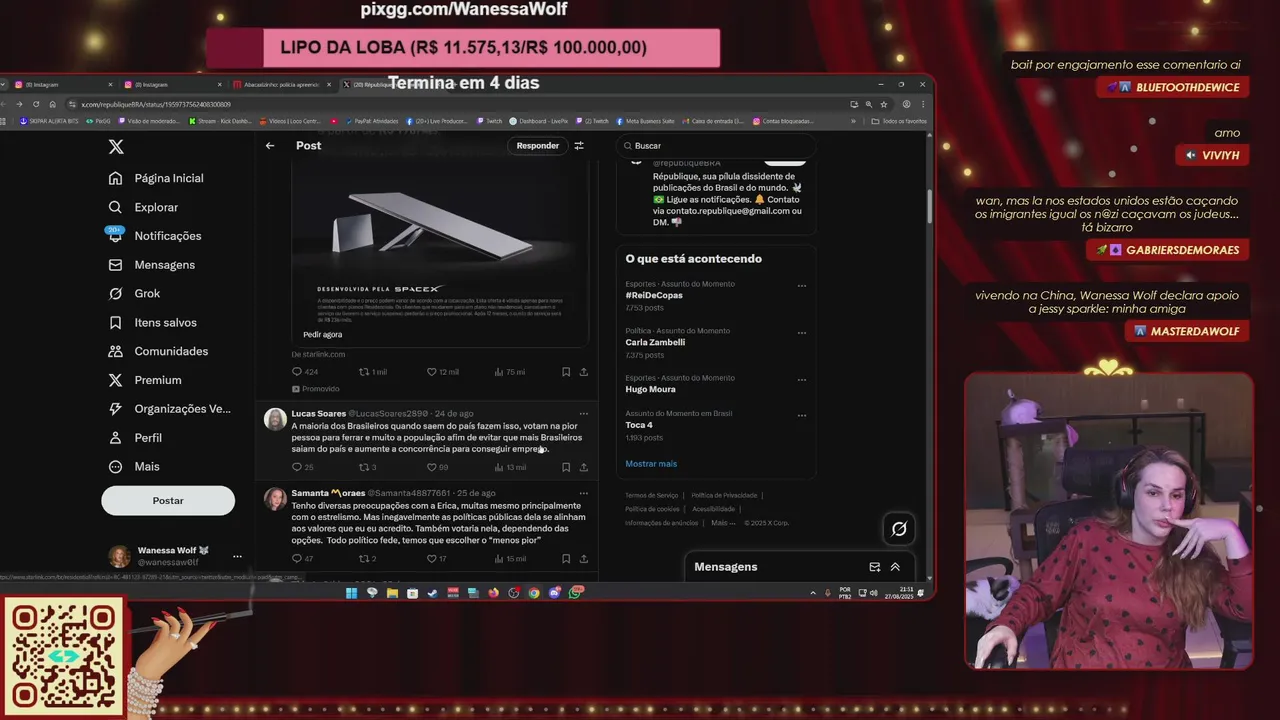Share Samanta Moraes's comment
The height and width of the screenshot is (720, 1280).
(x=584, y=559)
